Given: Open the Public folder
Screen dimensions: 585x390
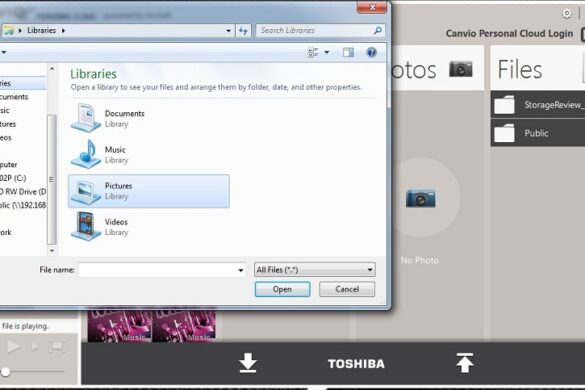Looking at the screenshot, I should coord(538,133).
